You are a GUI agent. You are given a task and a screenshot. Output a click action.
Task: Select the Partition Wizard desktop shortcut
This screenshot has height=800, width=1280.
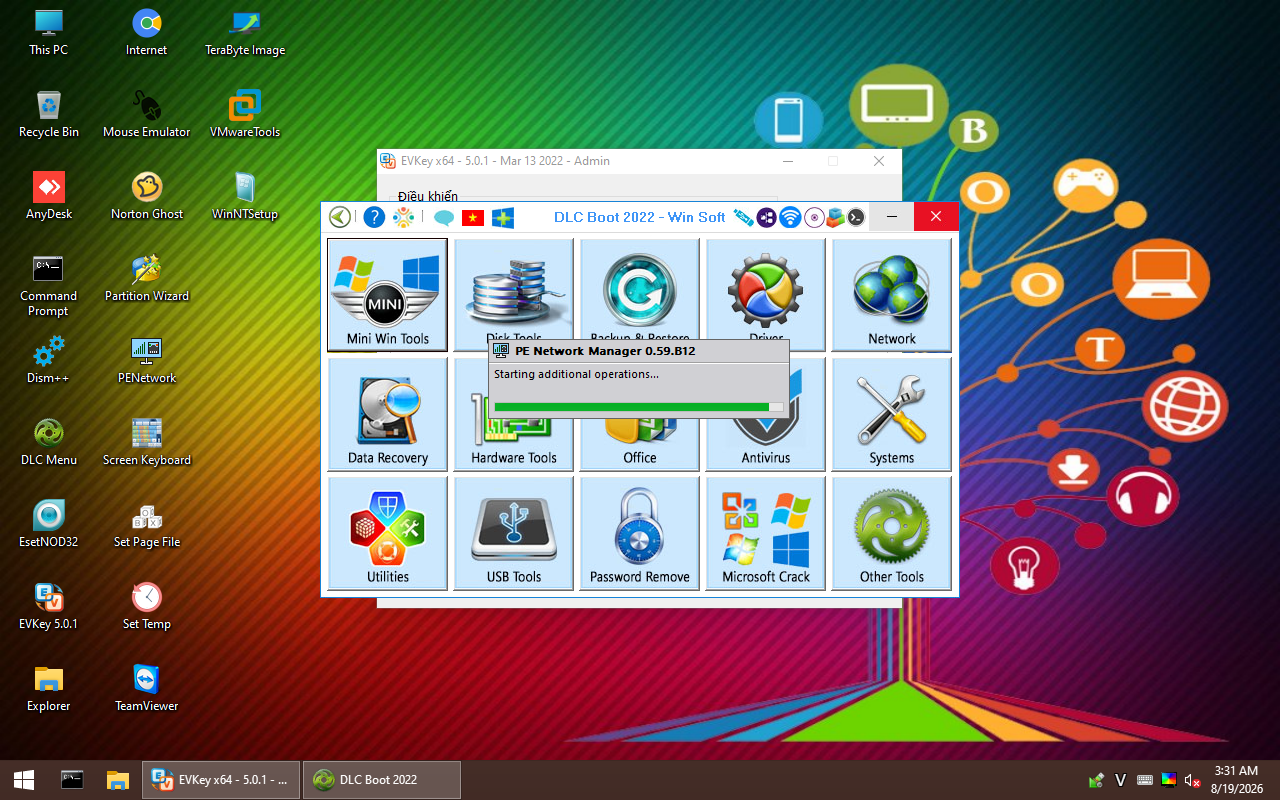click(147, 278)
